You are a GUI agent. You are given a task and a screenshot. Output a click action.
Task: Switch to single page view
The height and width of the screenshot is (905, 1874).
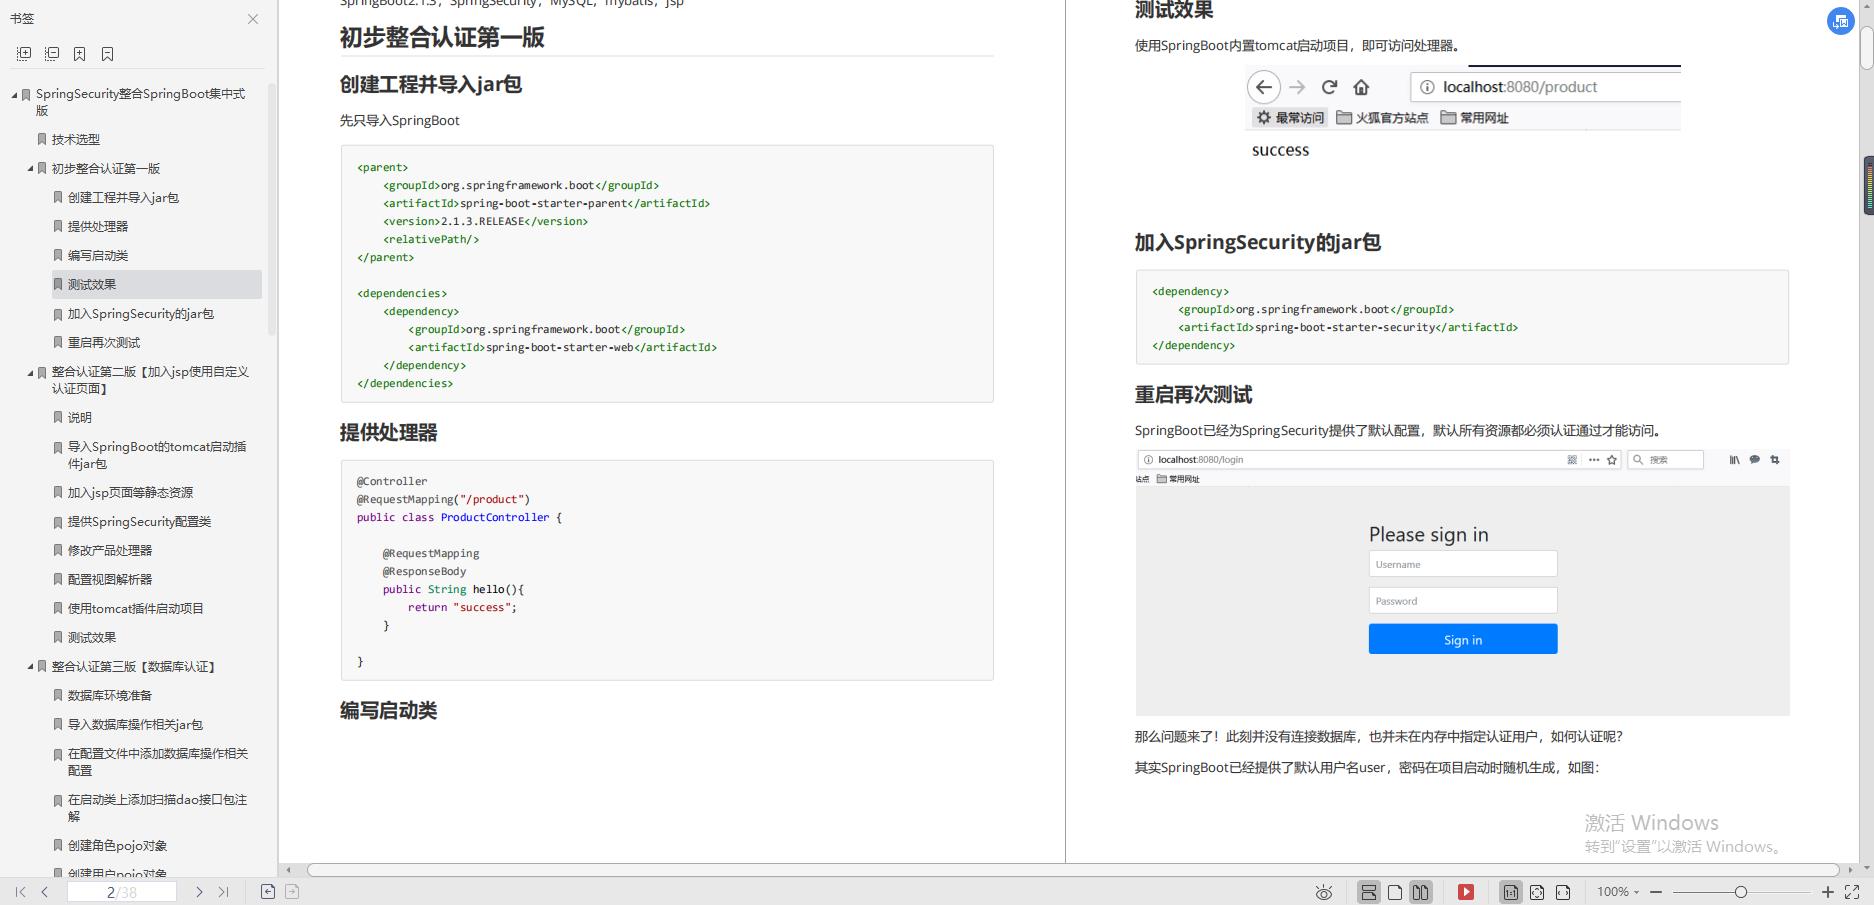click(1395, 892)
